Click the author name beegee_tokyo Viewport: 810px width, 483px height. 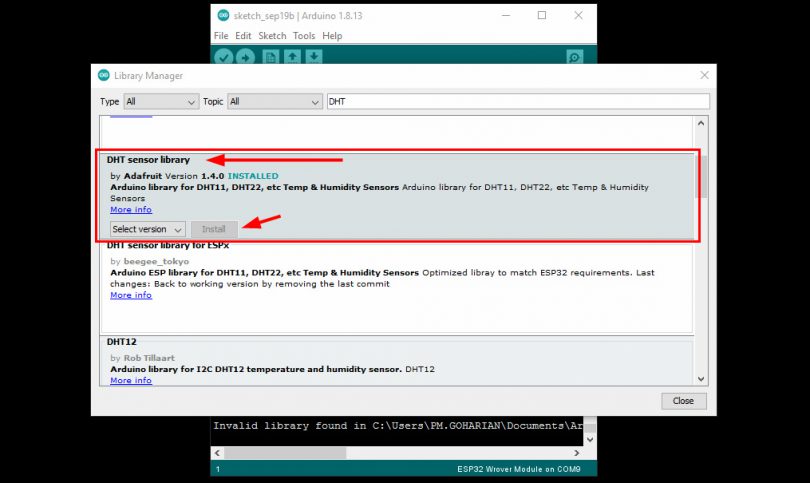157,261
